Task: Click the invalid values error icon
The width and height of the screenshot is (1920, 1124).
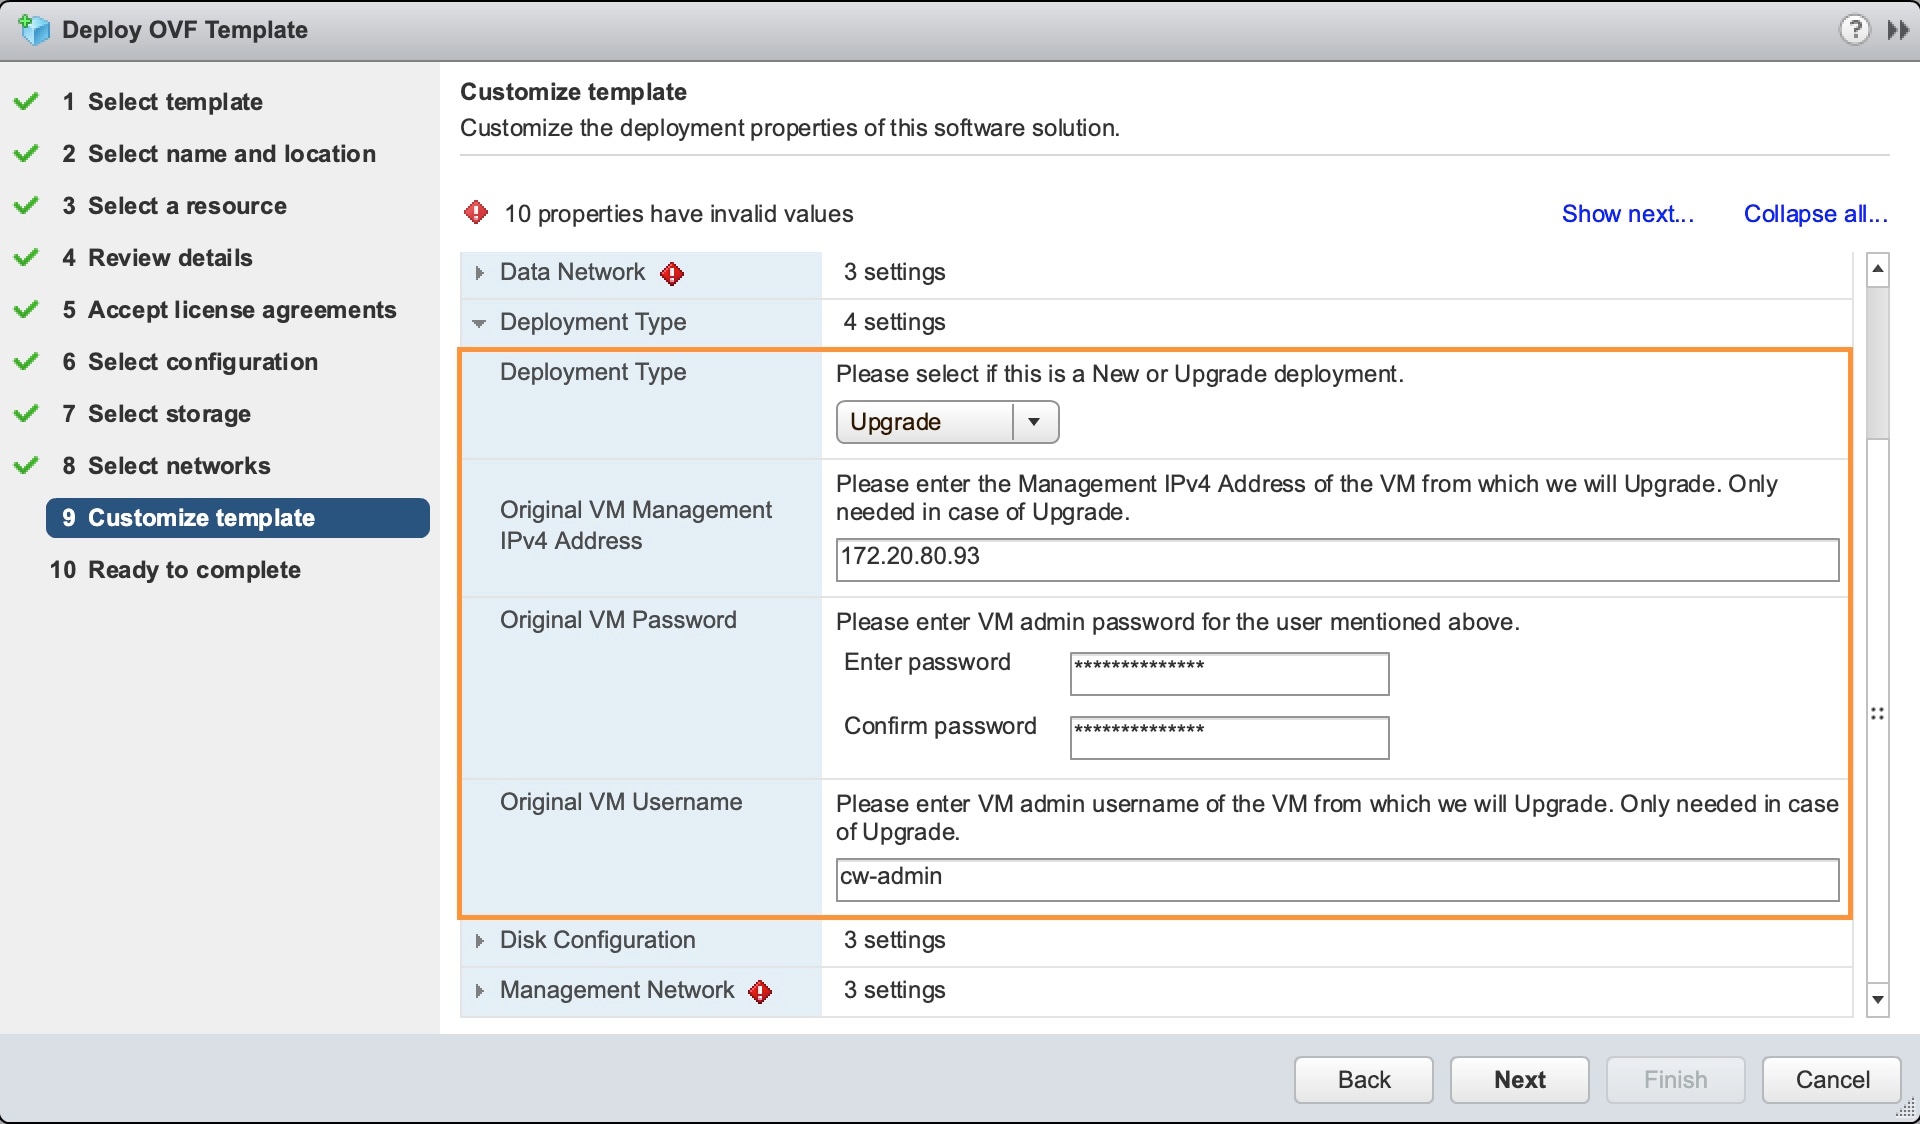Action: click(x=476, y=213)
